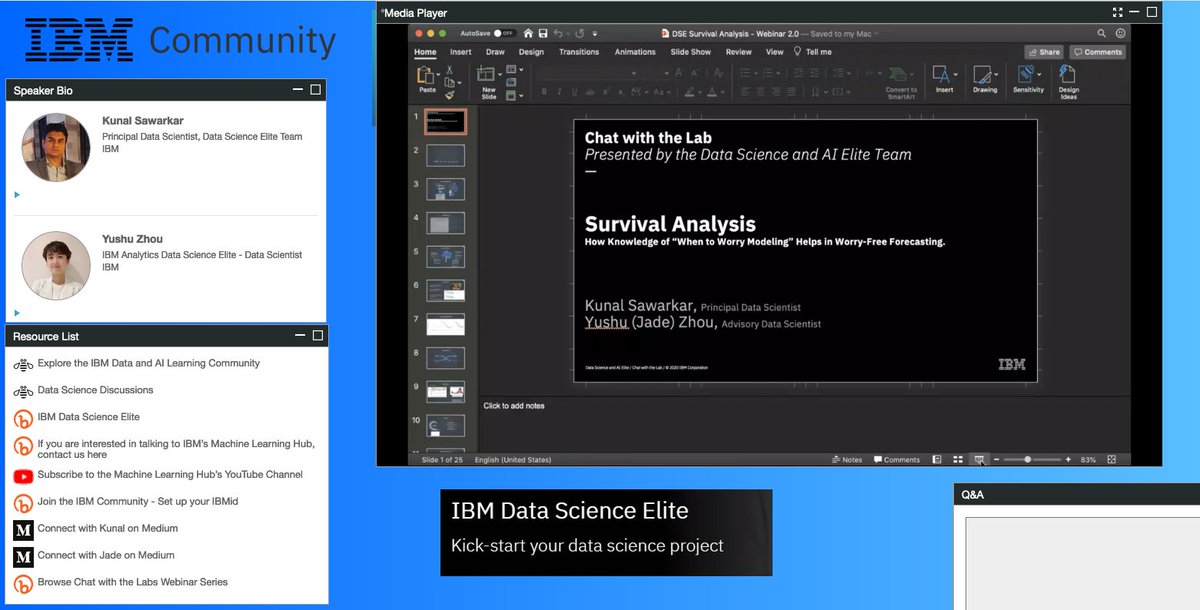Maximize the Resource List panel
This screenshot has width=1200, height=610.
[x=318, y=336]
